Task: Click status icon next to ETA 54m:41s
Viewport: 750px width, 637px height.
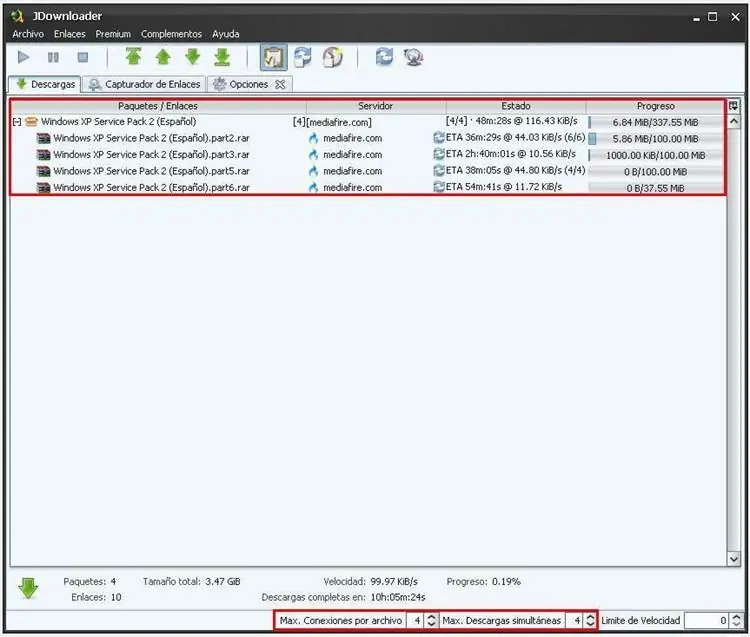Action: tap(439, 187)
